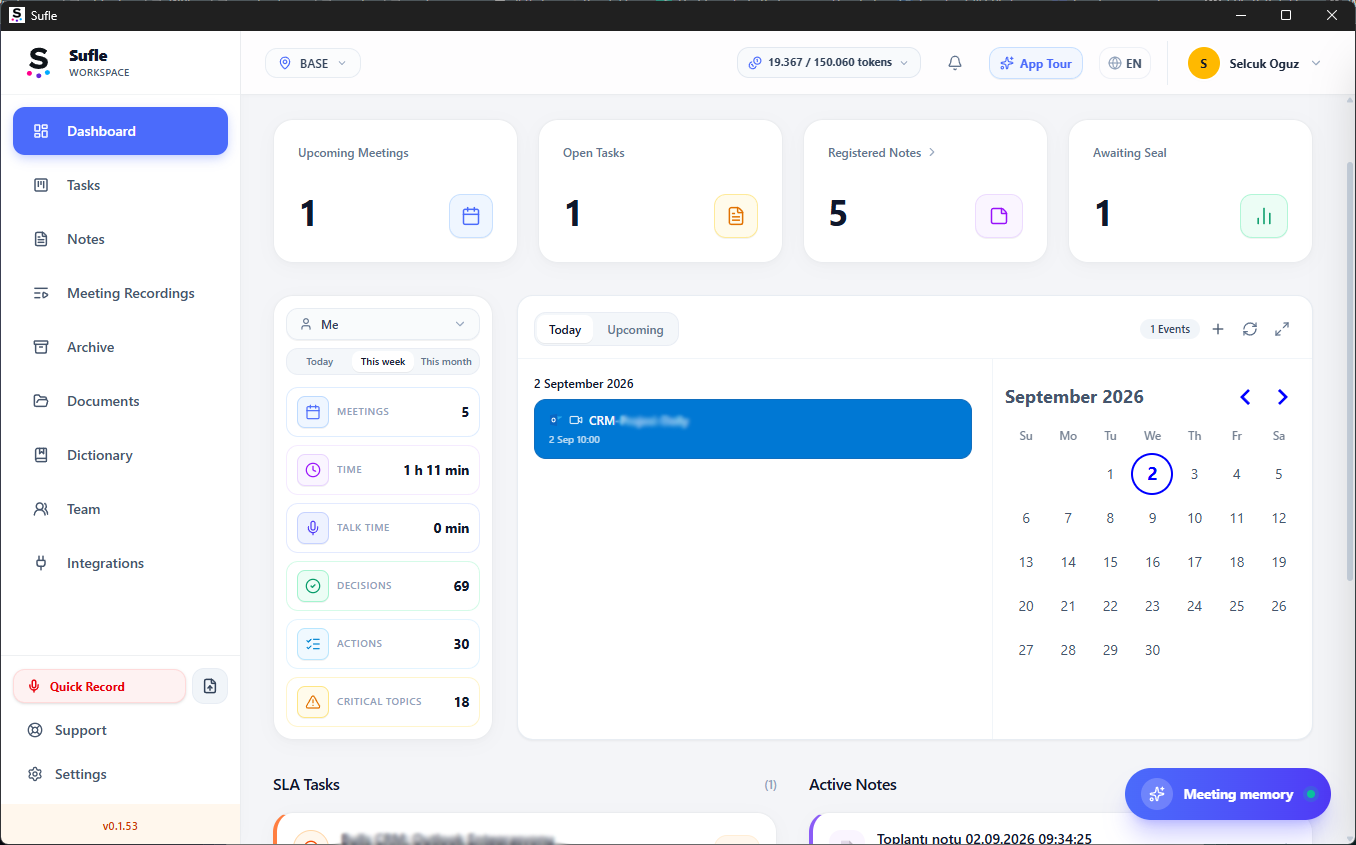The width and height of the screenshot is (1356, 845).
Task: Open the tokens usage dropdown
Action: click(829, 62)
